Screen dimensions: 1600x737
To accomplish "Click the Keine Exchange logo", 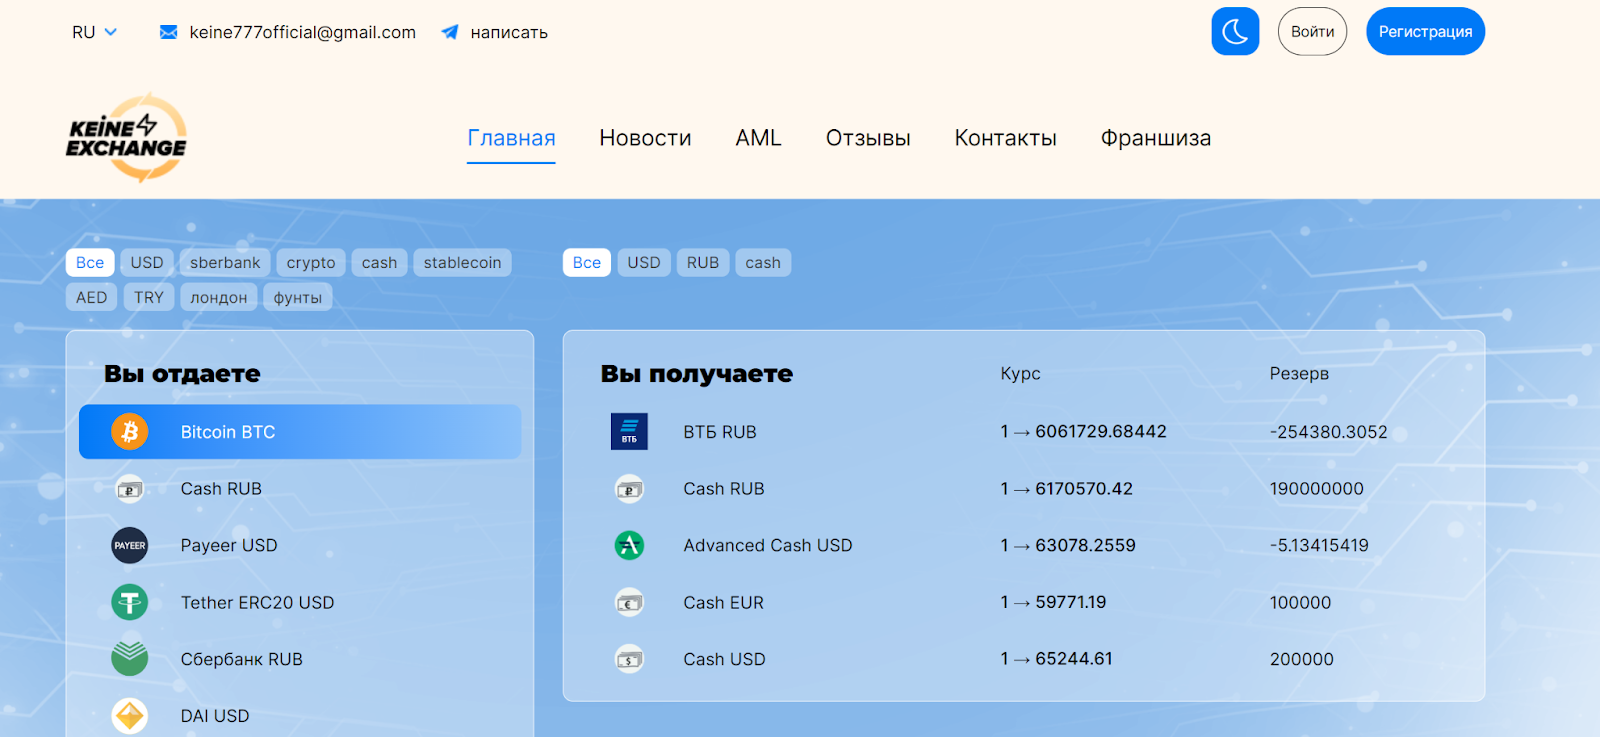I will (127, 138).
